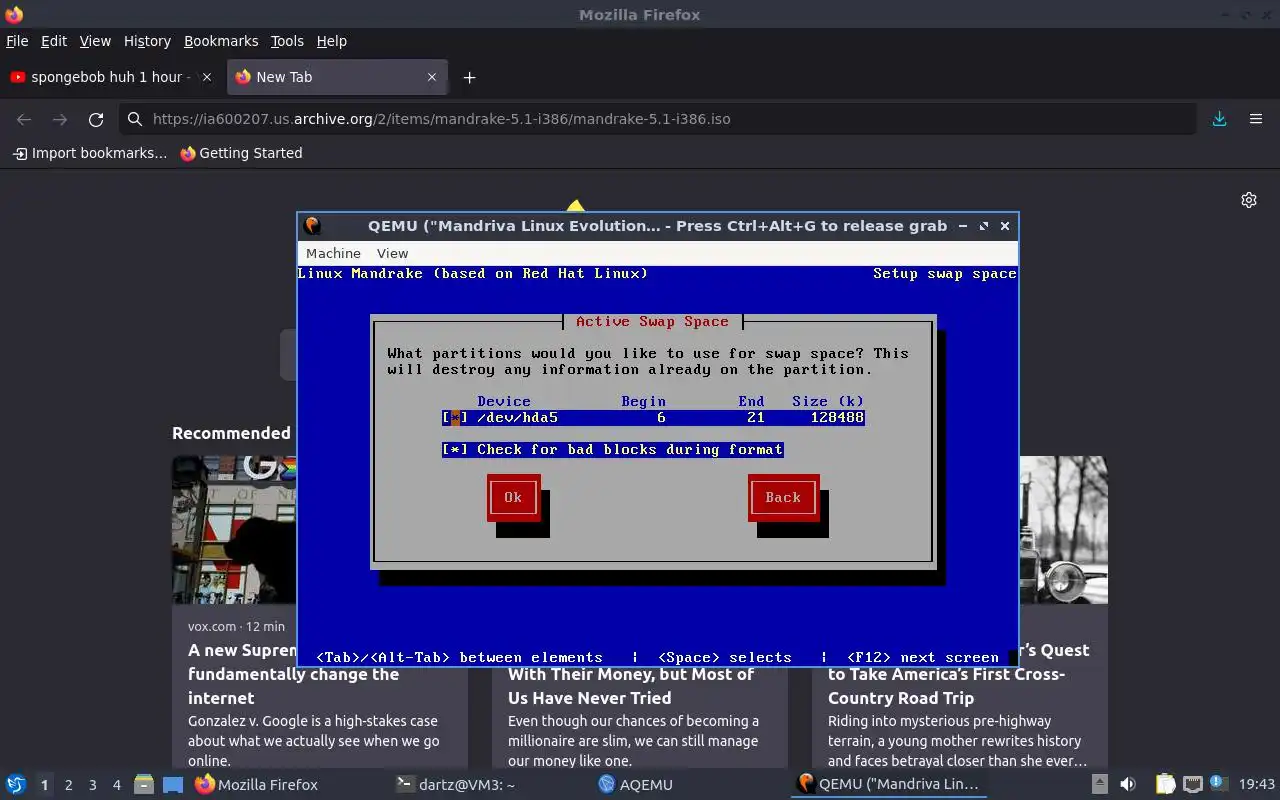Close the New Tab tab
Image resolution: width=1280 pixels, height=800 pixels.
point(432,77)
